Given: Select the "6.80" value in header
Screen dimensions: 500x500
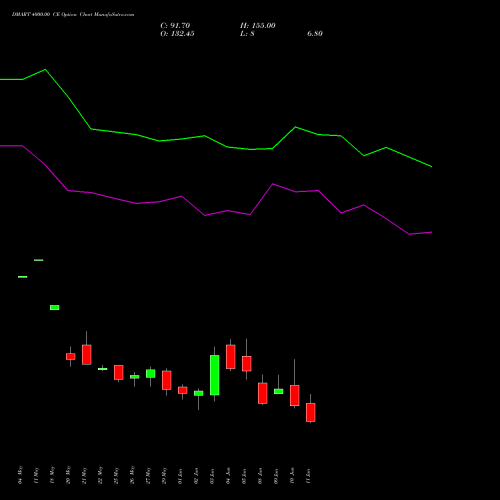Looking at the screenshot, I should 315,34.
